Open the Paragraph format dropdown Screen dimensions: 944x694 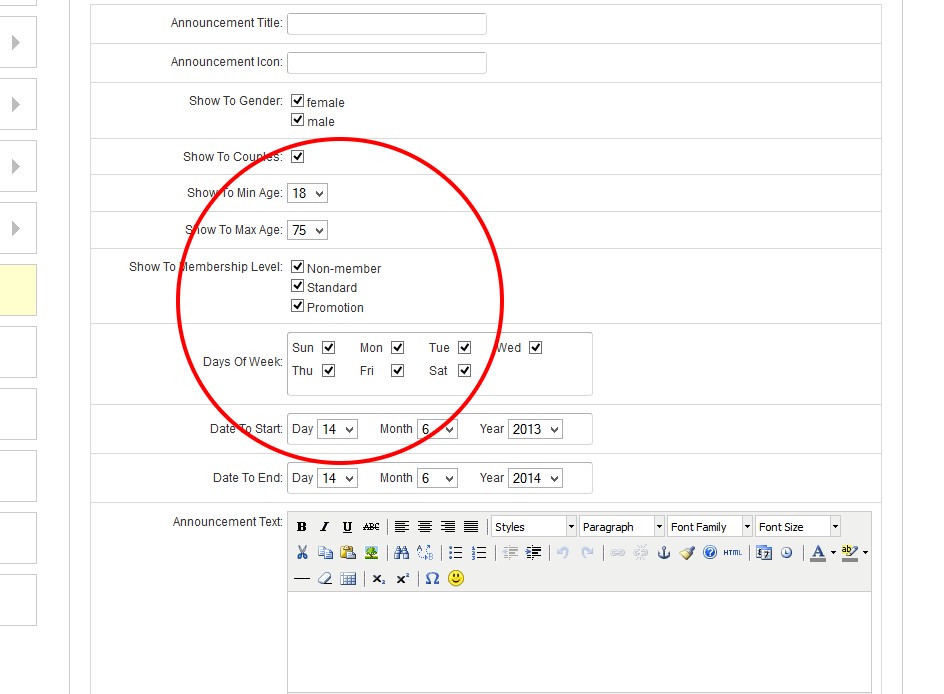[x=621, y=527]
